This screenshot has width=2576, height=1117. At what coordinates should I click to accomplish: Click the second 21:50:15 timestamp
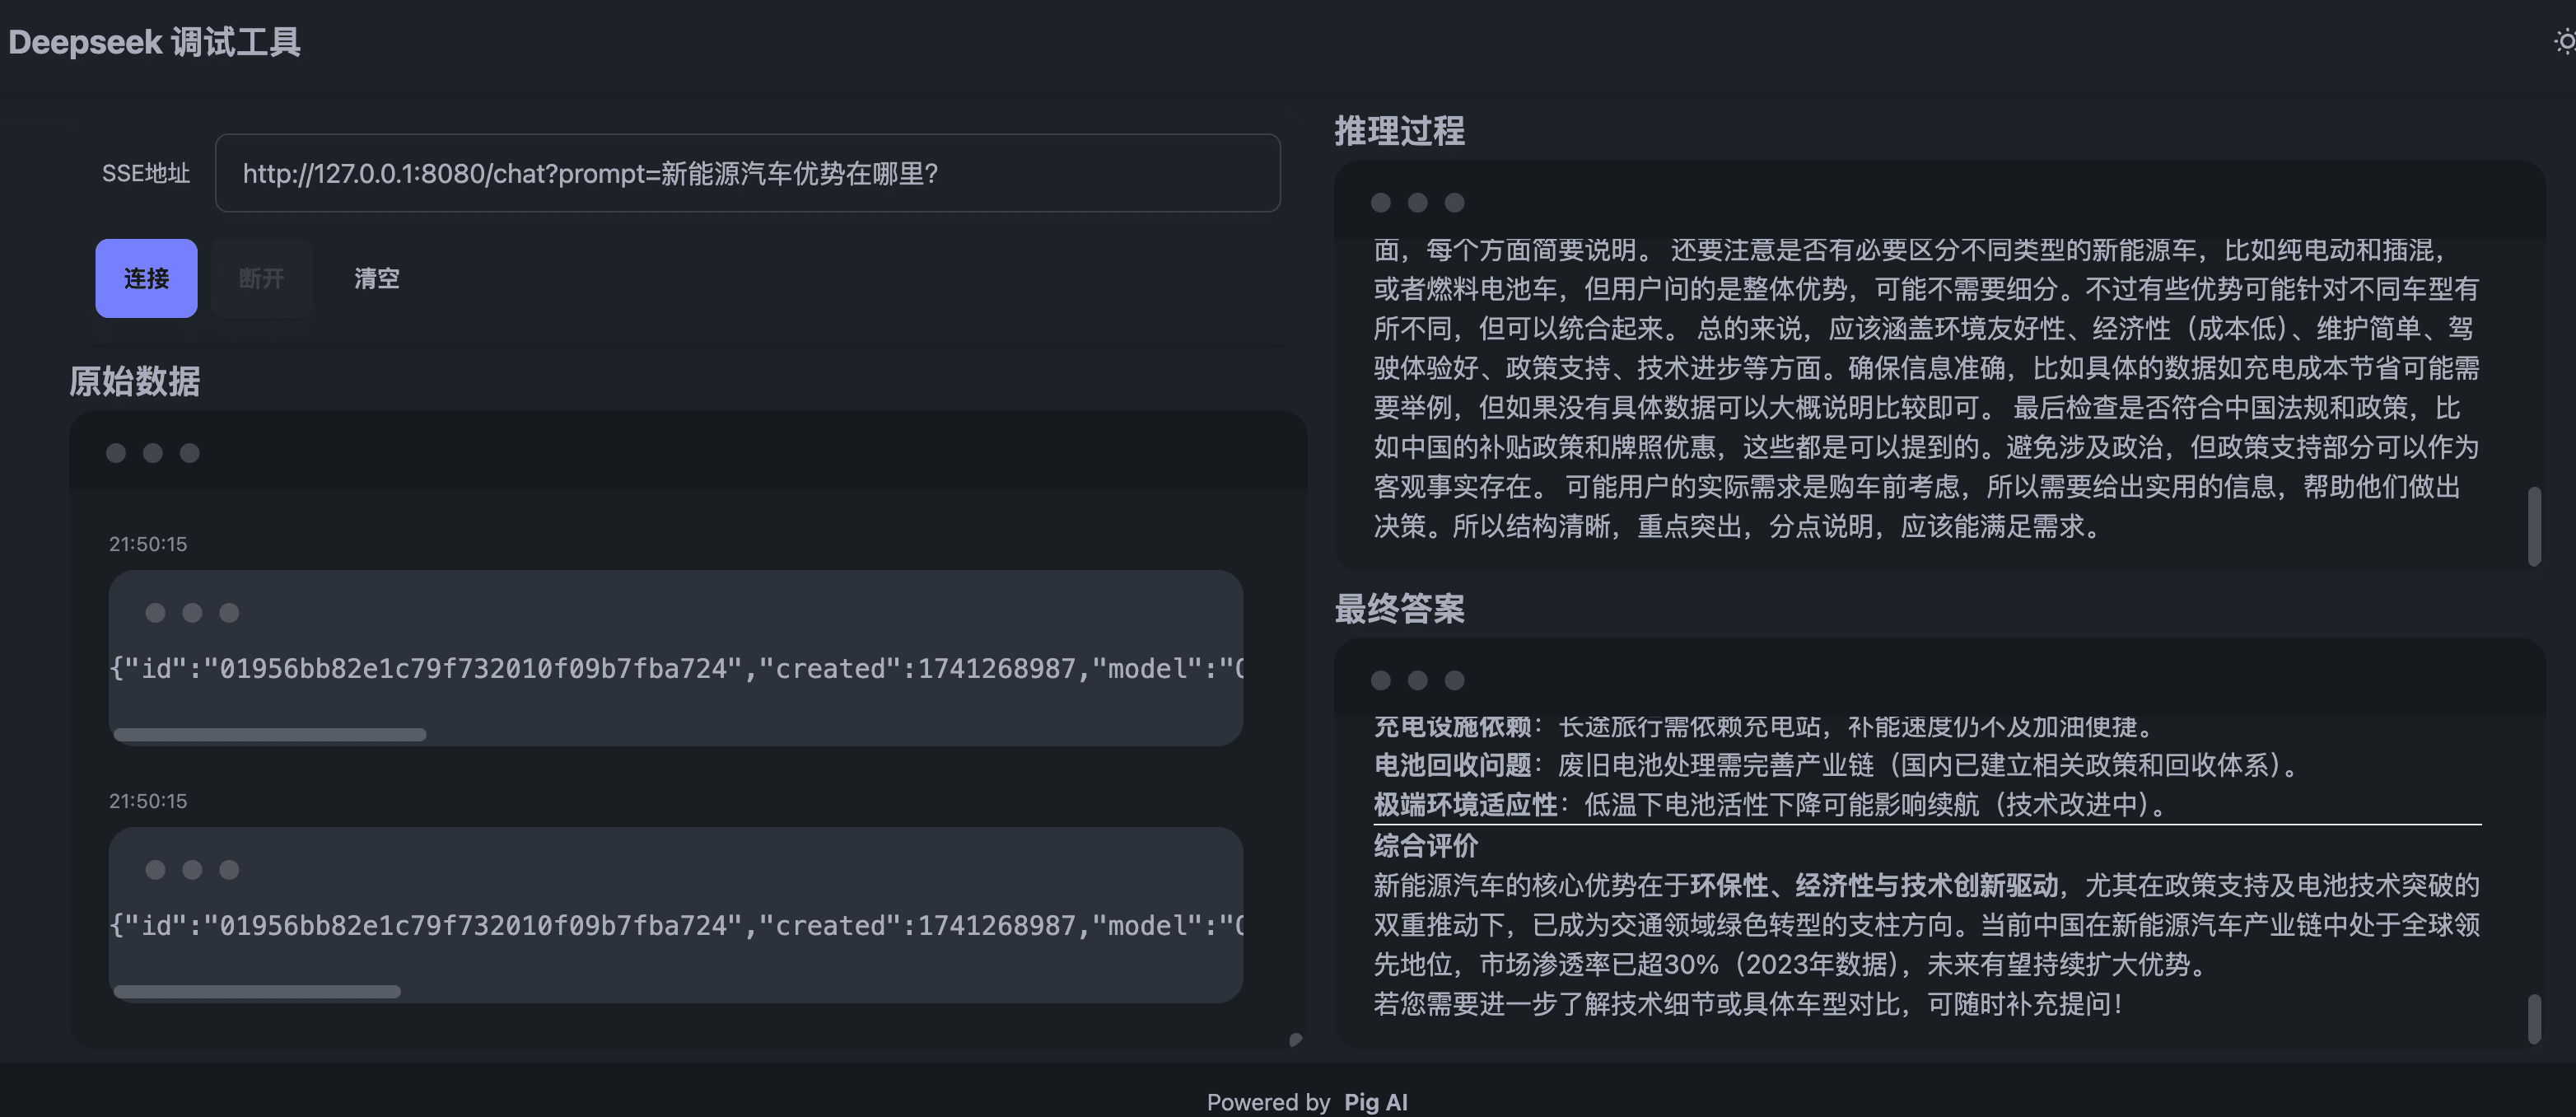148,801
